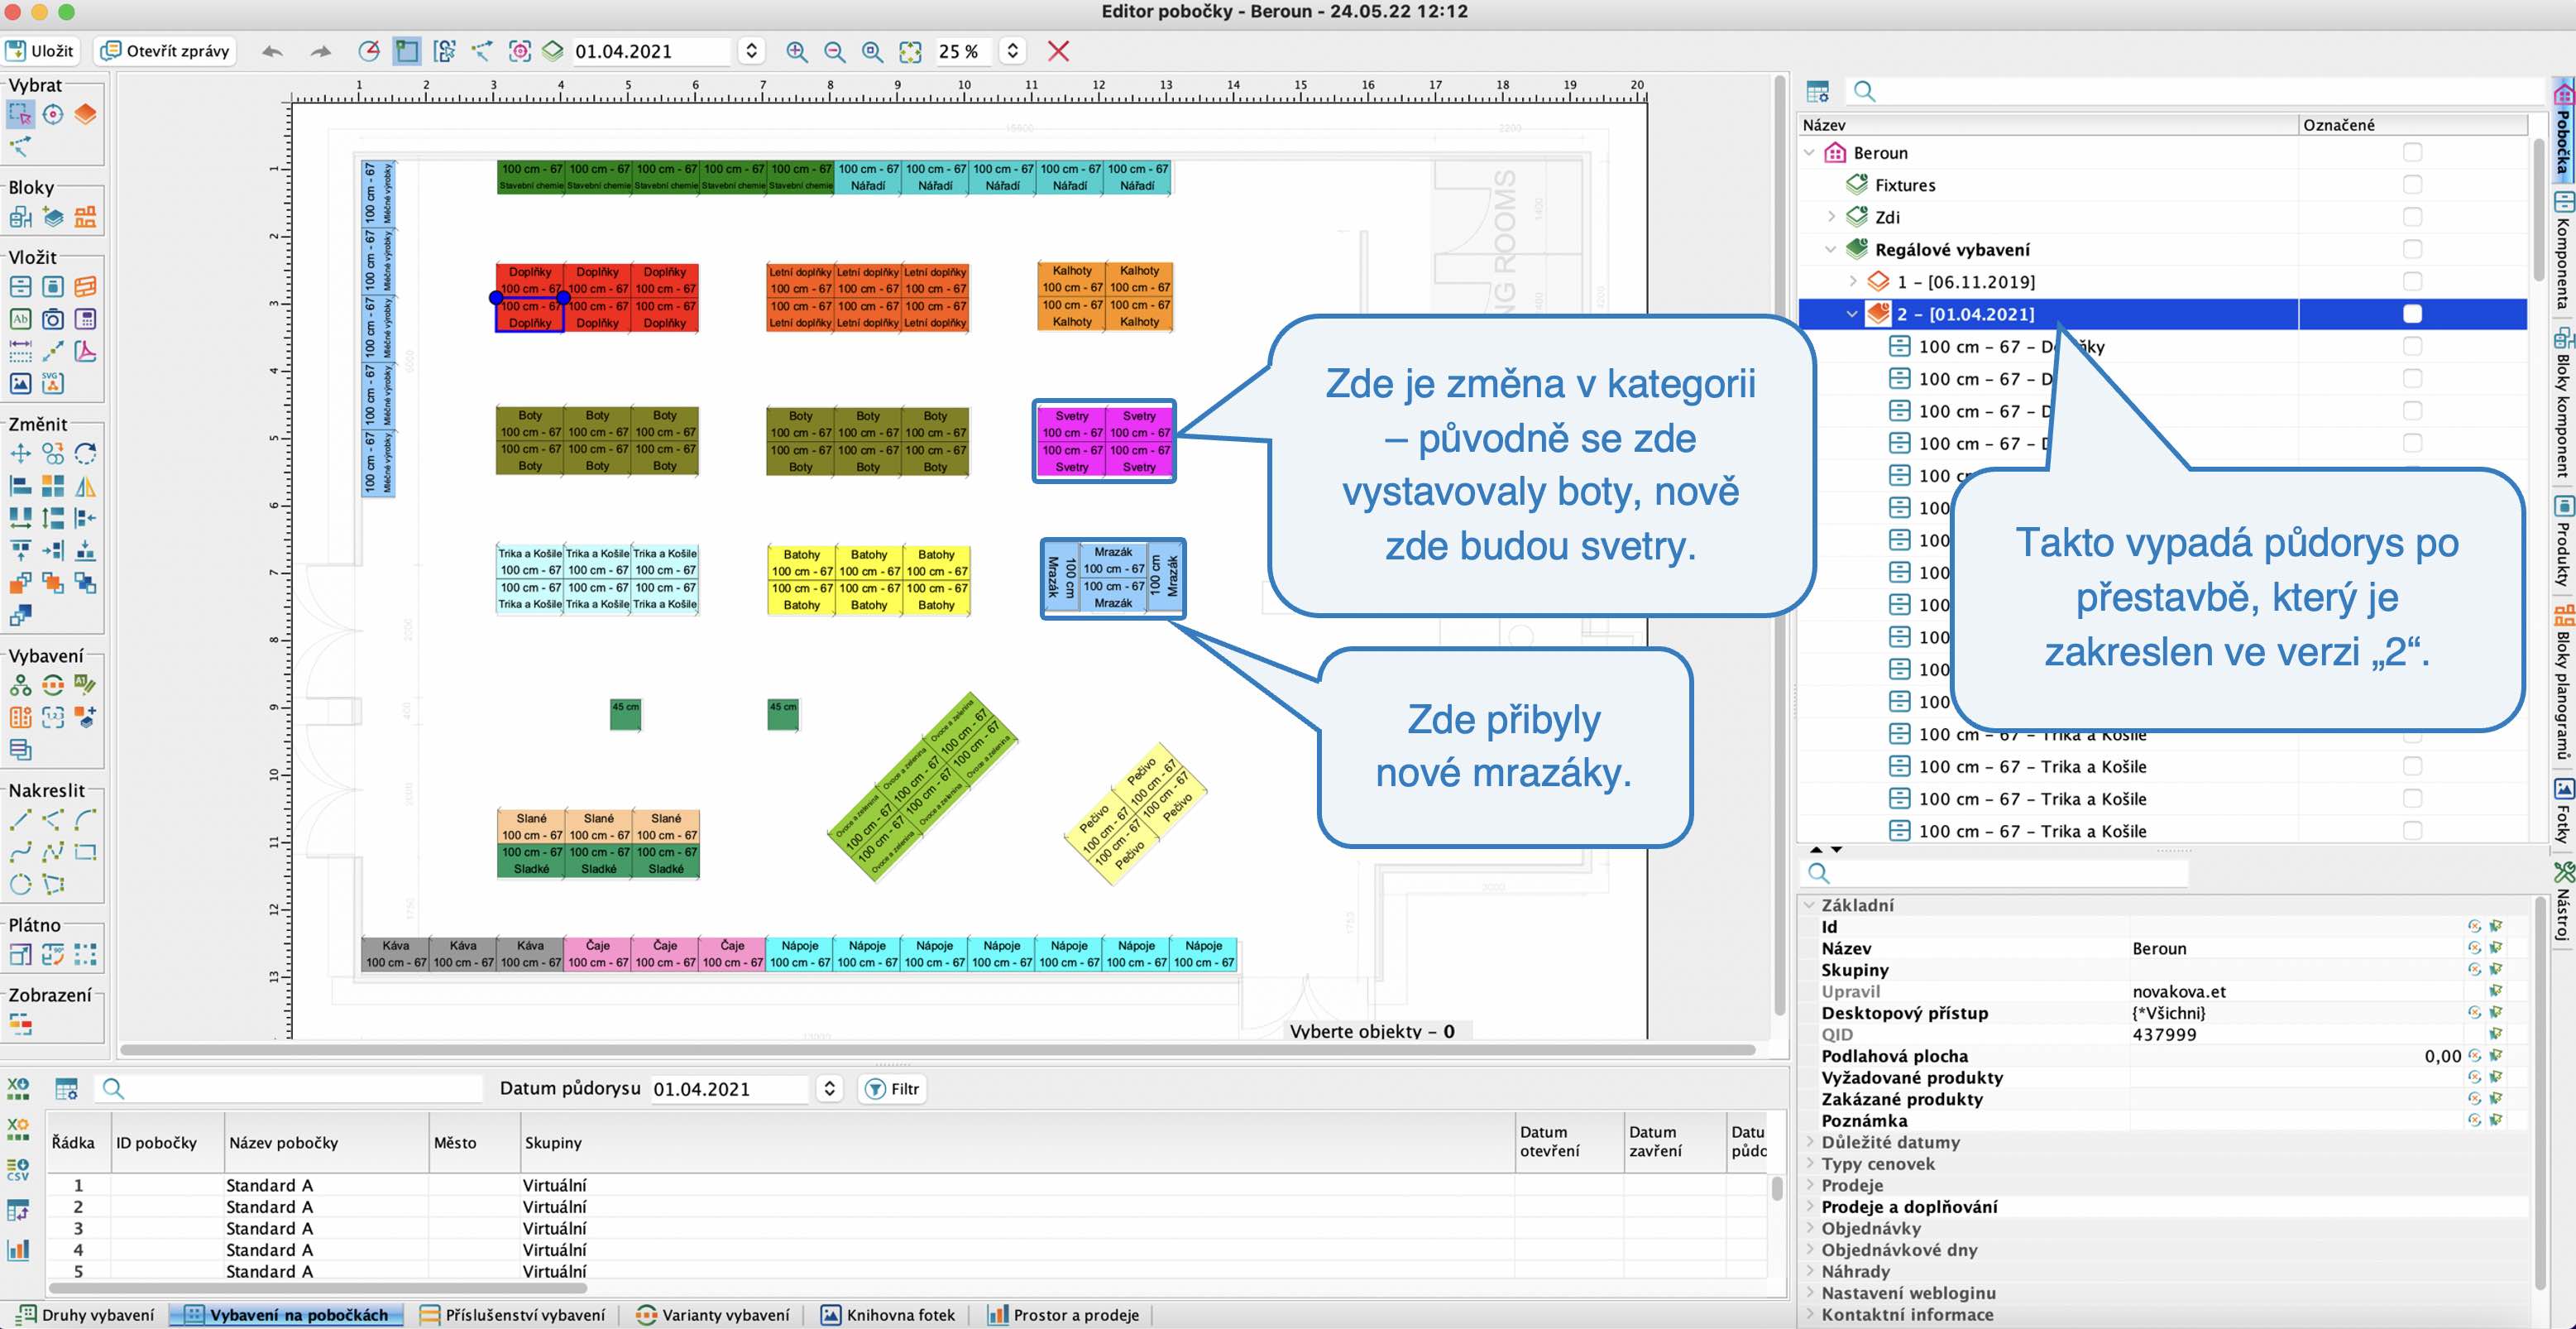This screenshot has width=2576, height=1329.
Task: Click the canvas horizontal scrollbar
Action: (937, 1050)
